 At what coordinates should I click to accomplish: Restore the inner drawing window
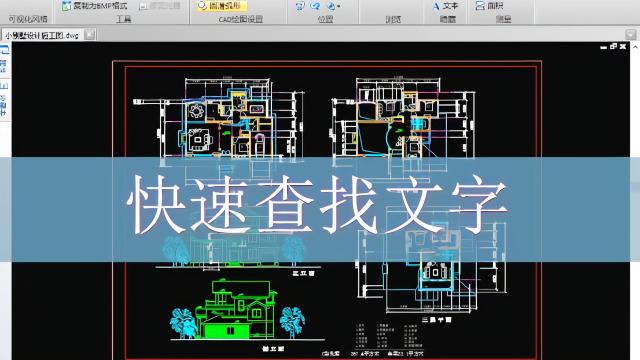pos(613,47)
